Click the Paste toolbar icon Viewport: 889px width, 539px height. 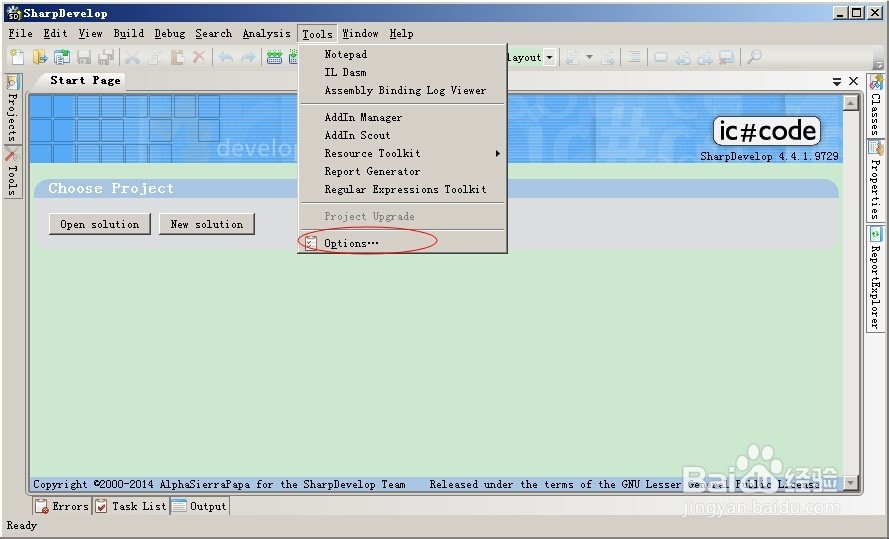177,57
